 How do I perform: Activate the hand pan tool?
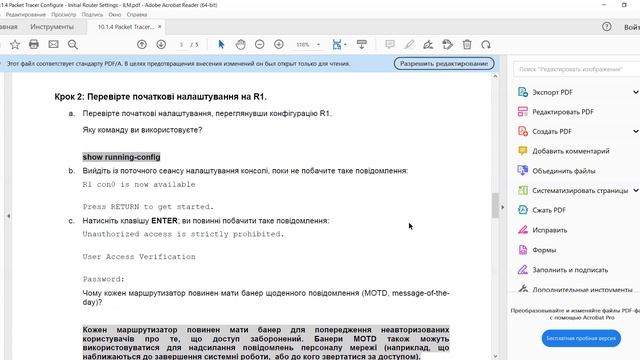pos(240,44)
